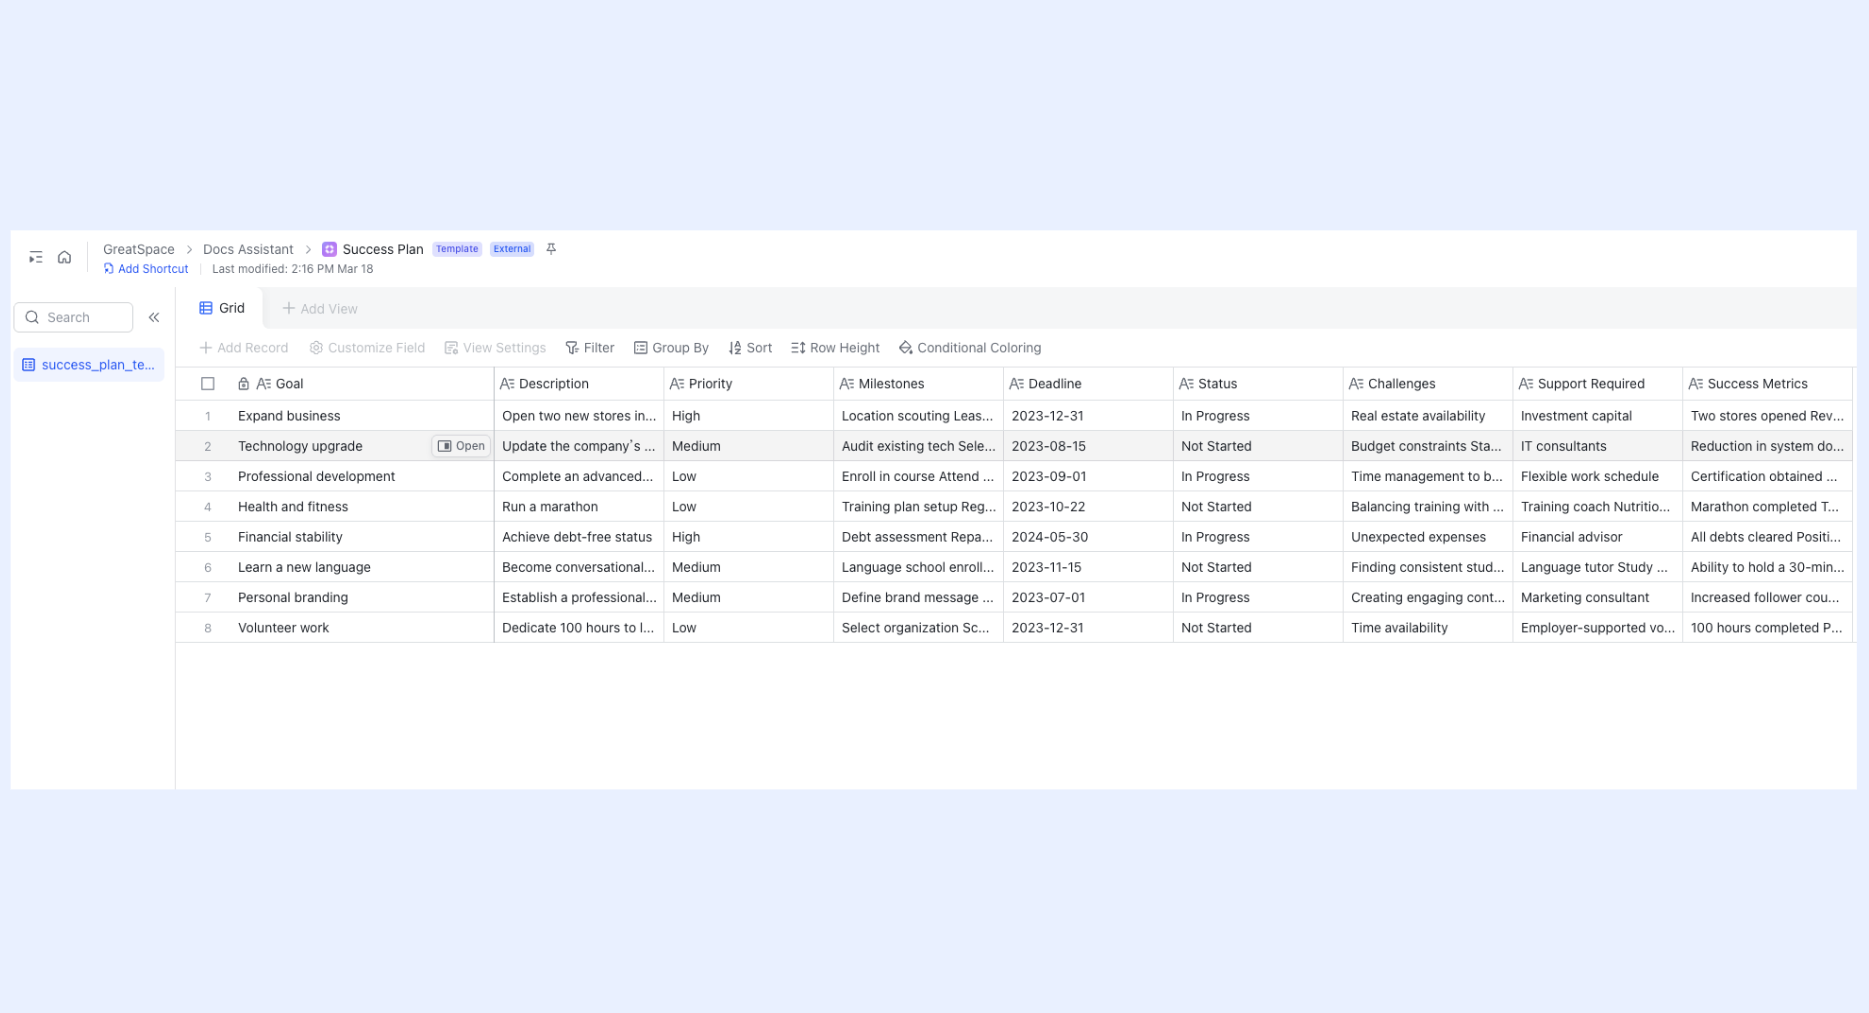Open the Description column header

pyautogui.click(x=579, y=384)
